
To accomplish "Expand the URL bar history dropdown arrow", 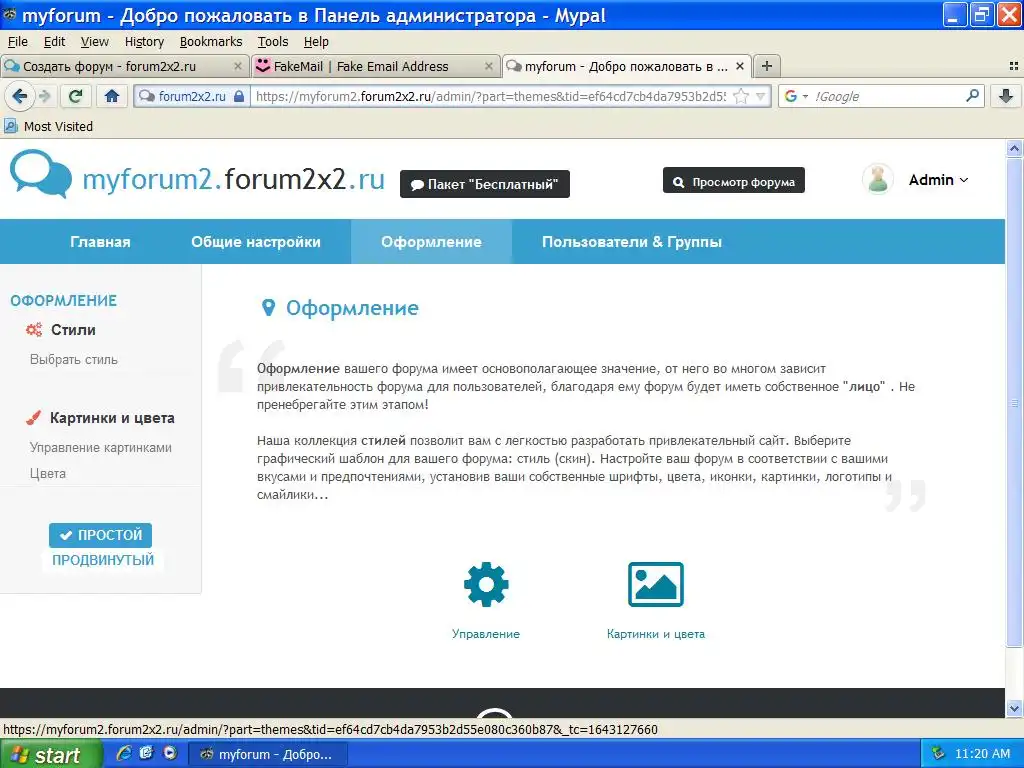I will [760, 97].
